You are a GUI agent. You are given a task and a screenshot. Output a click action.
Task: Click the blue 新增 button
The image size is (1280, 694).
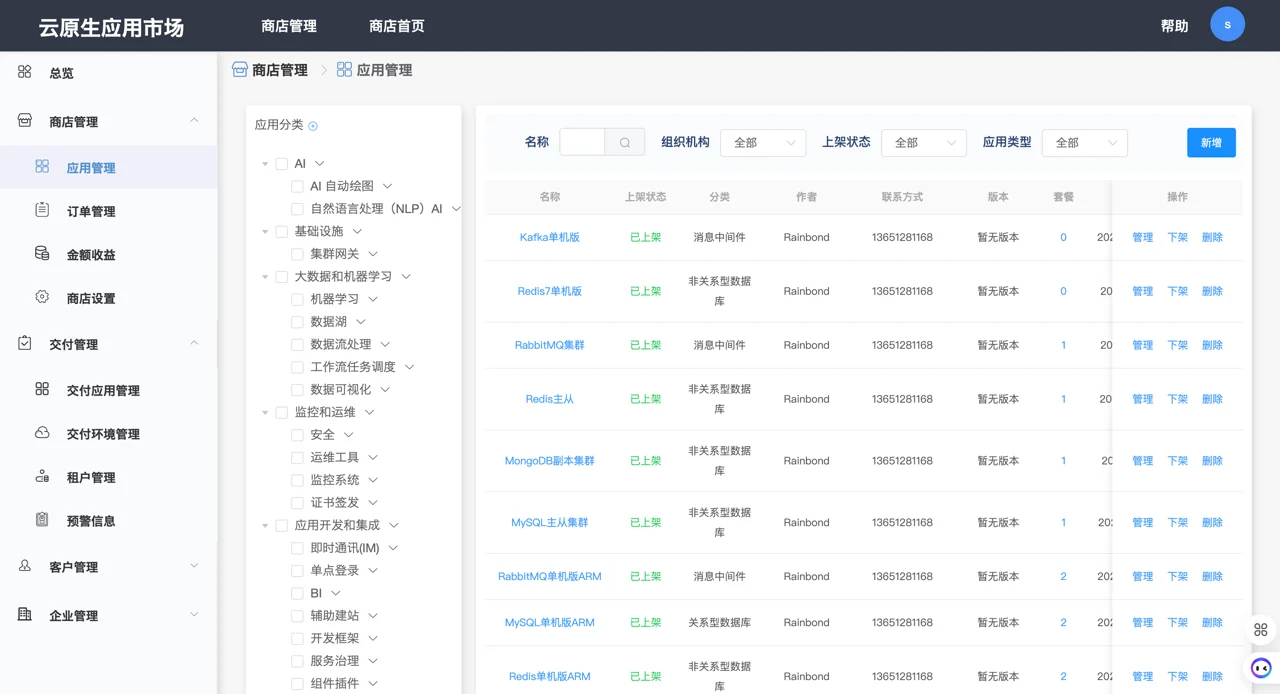pos(1211,143)
